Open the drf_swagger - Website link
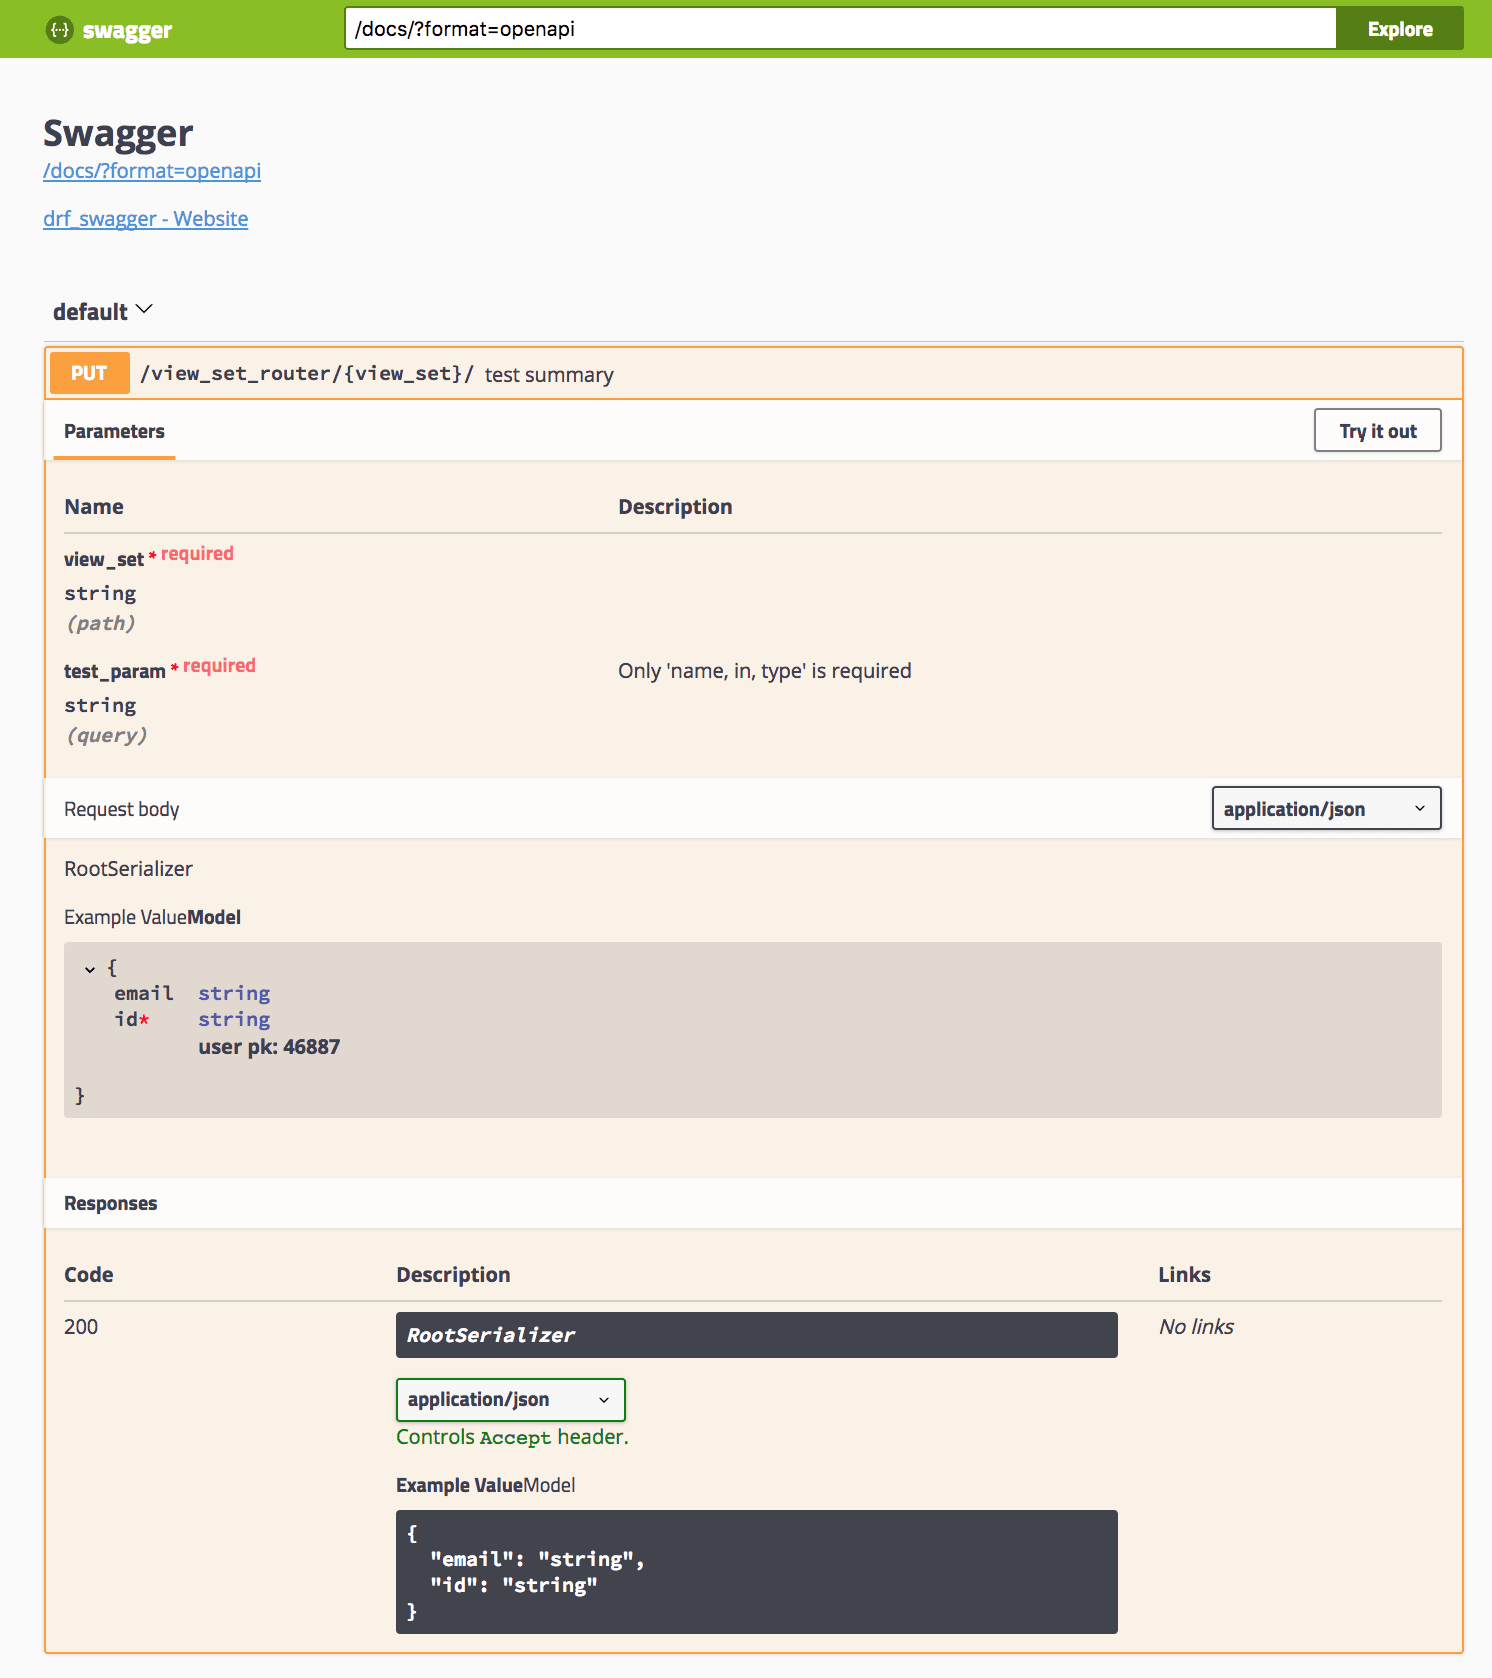1492x1678 pixels. click(146, 219)
